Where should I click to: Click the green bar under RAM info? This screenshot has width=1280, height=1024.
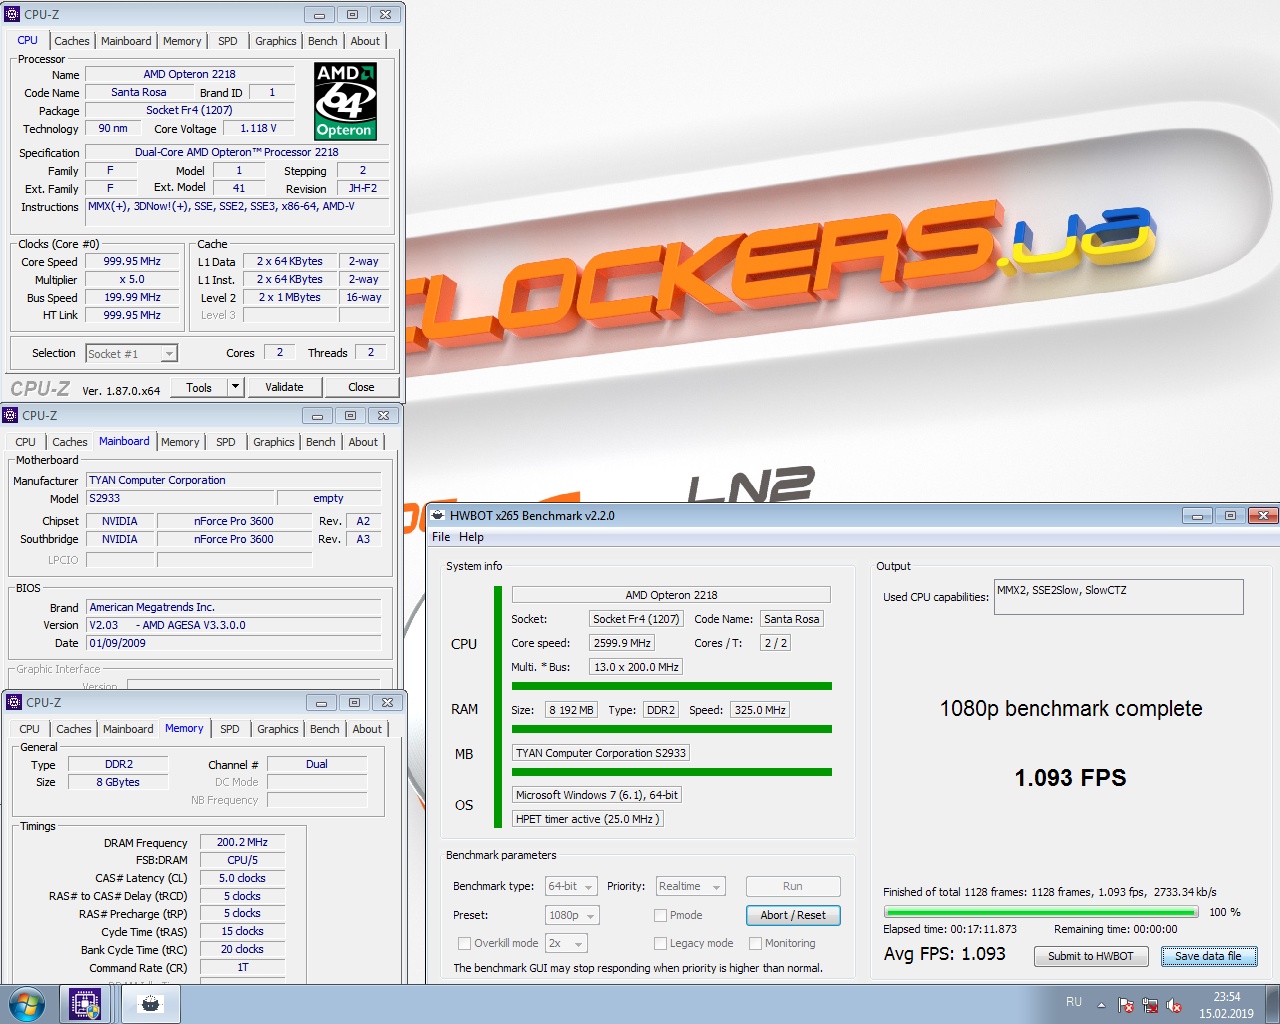pos(672,729)
